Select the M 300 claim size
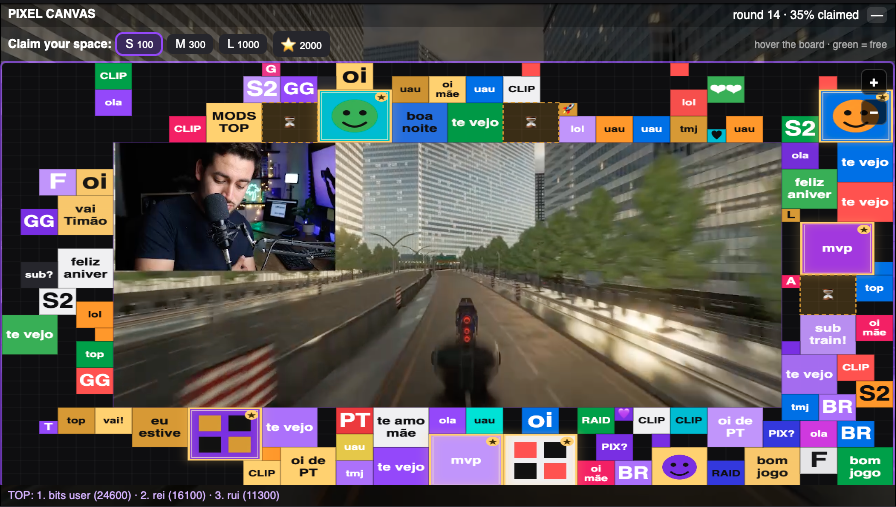 click(x=190, y=44)
